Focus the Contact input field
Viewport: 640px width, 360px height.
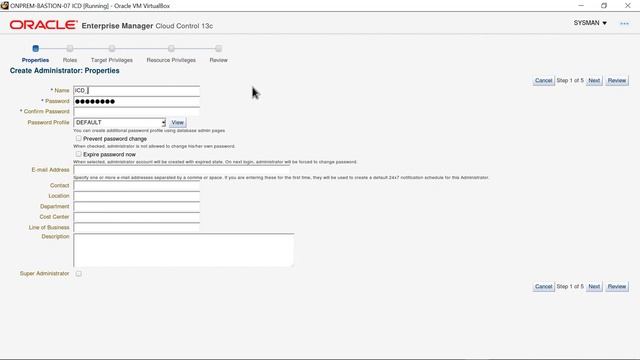pos(137,186)
